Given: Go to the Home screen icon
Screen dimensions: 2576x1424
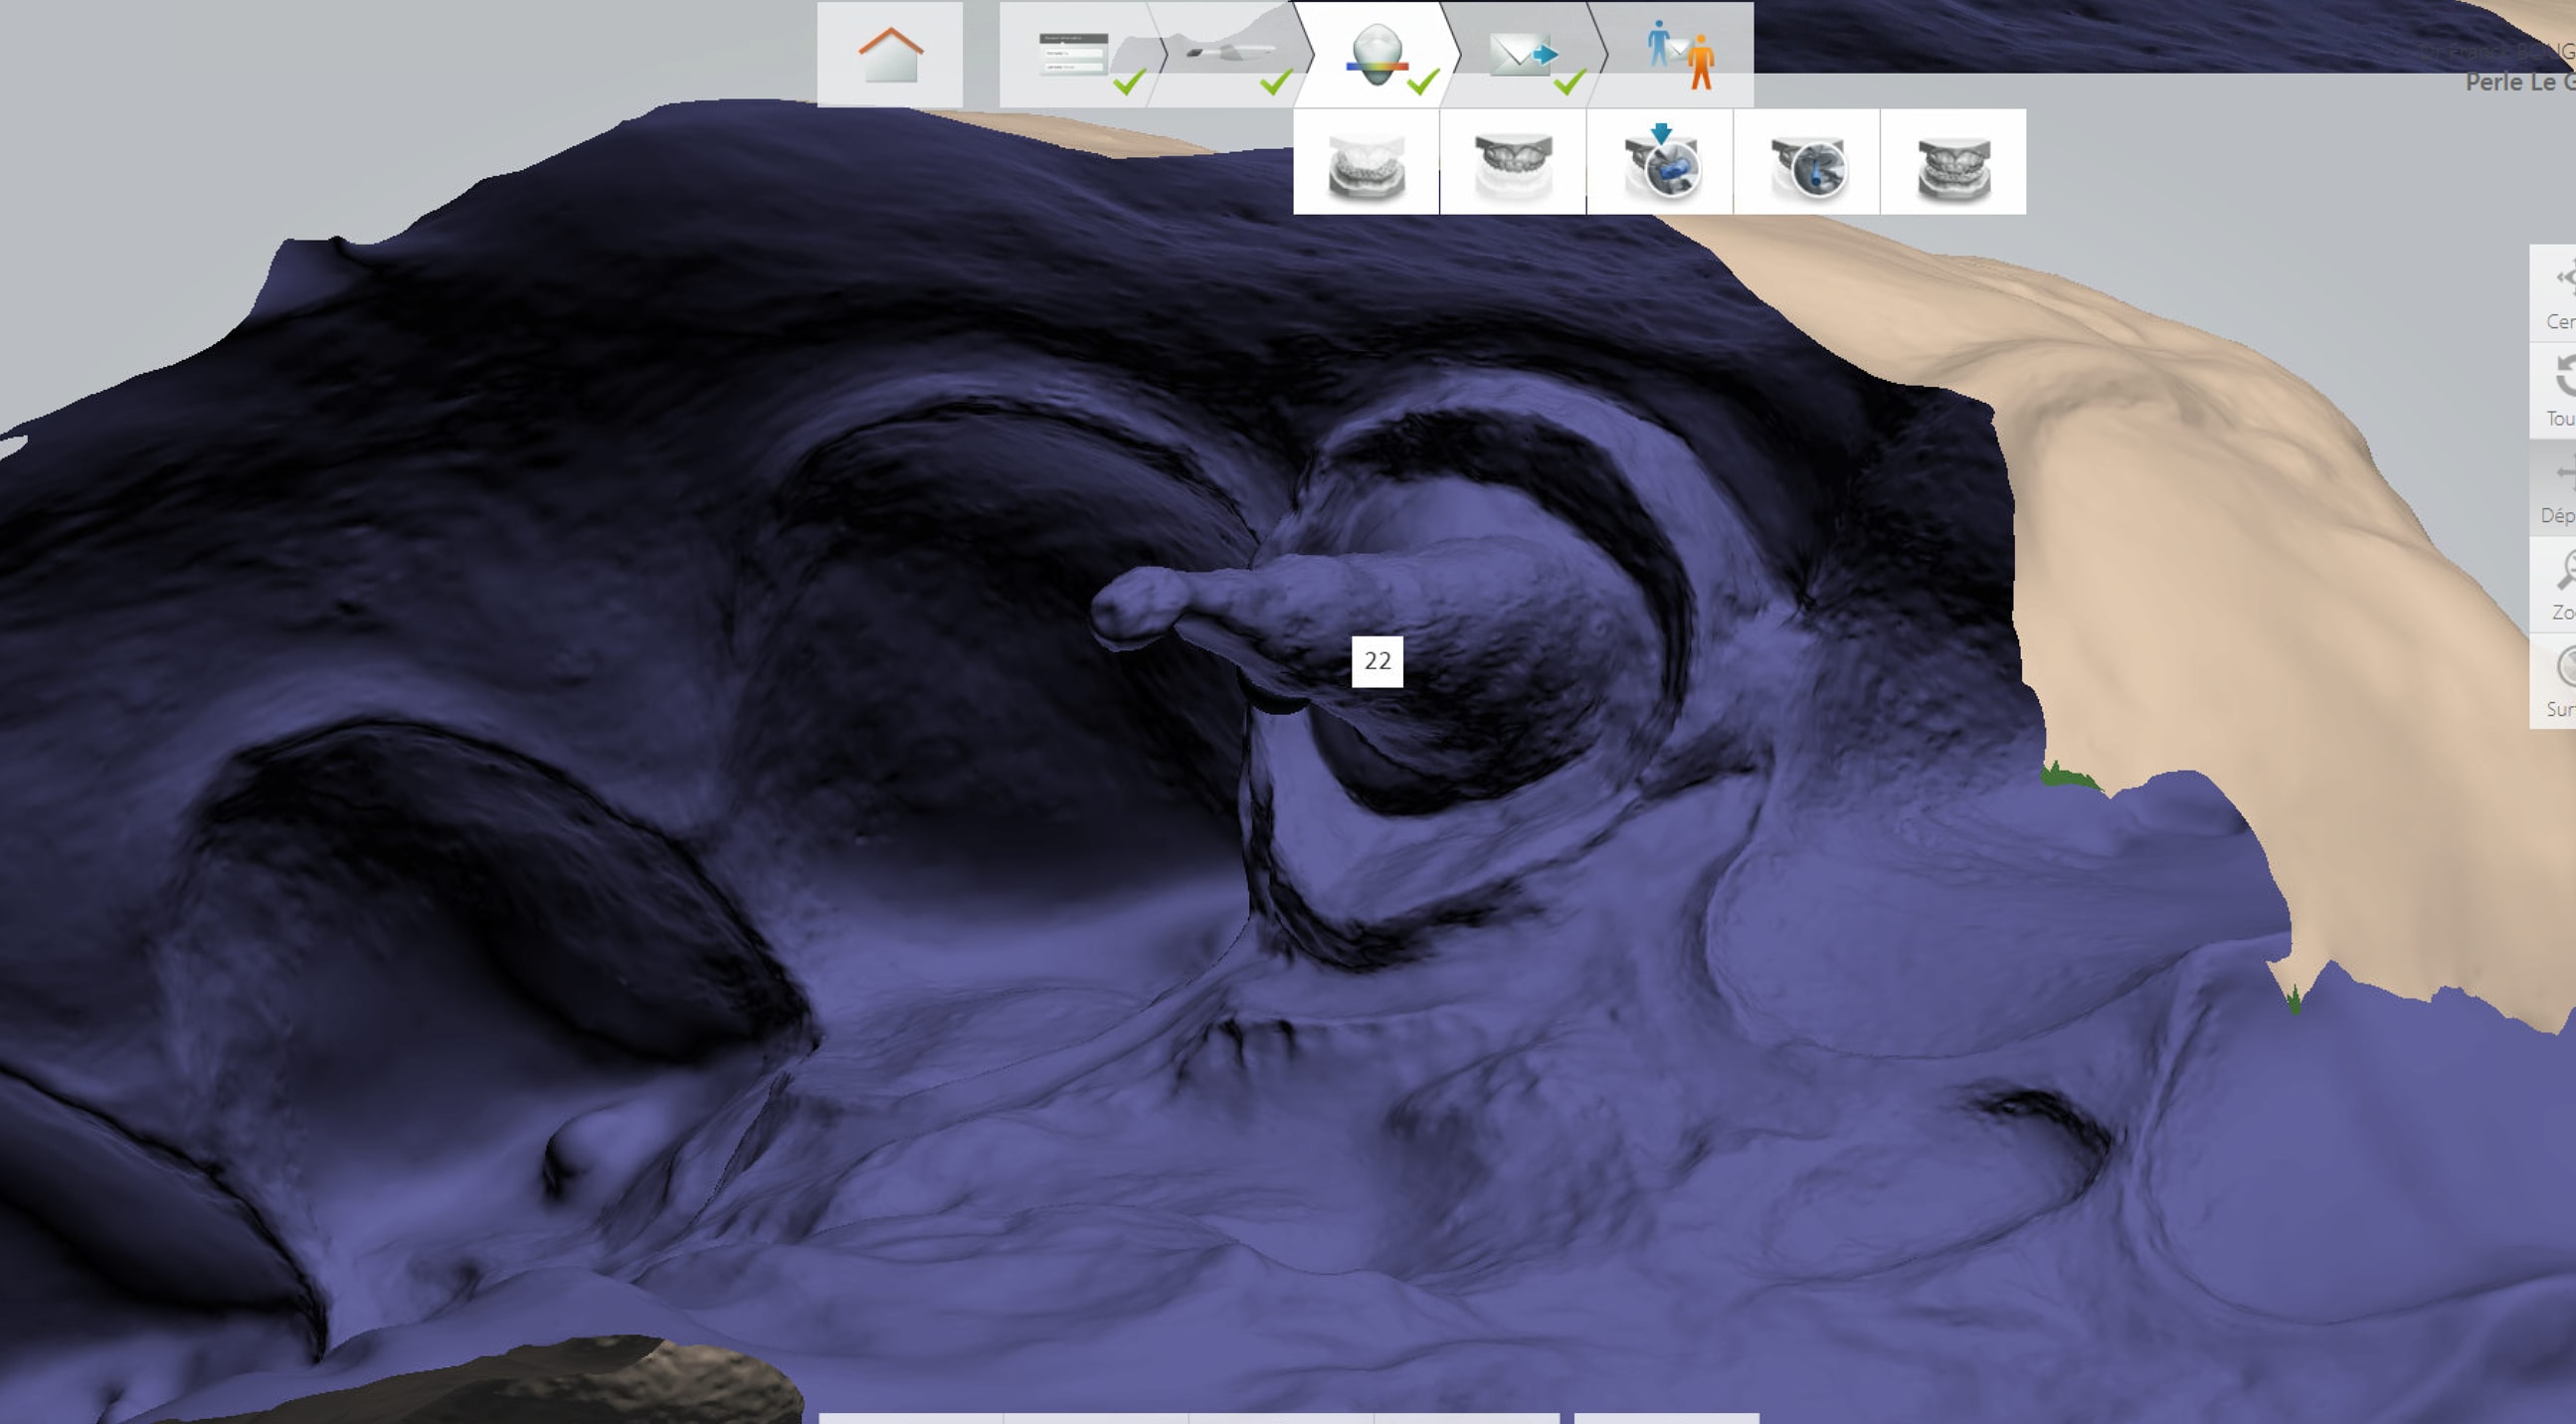Looking at the screenshot, I should pyautogui.click(x=889, y=55).
